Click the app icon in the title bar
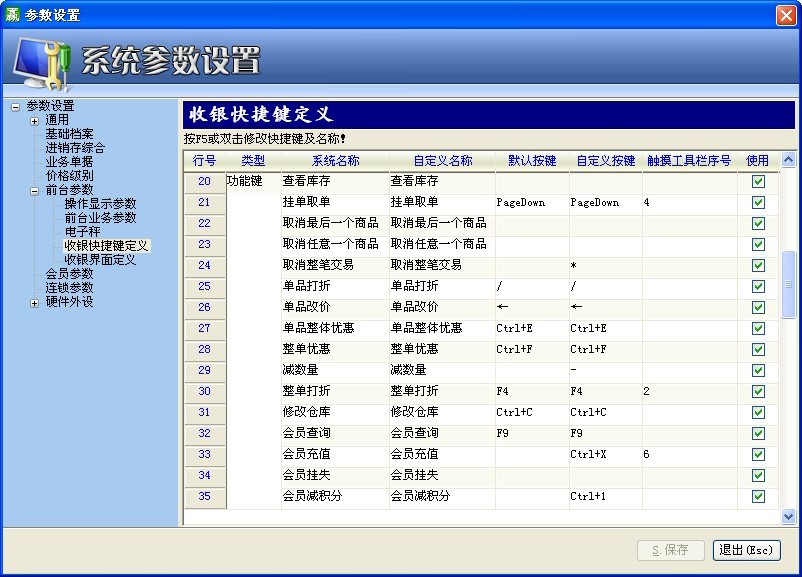The image size is (802, 577). pyautogui.click(x=12, y=14)
